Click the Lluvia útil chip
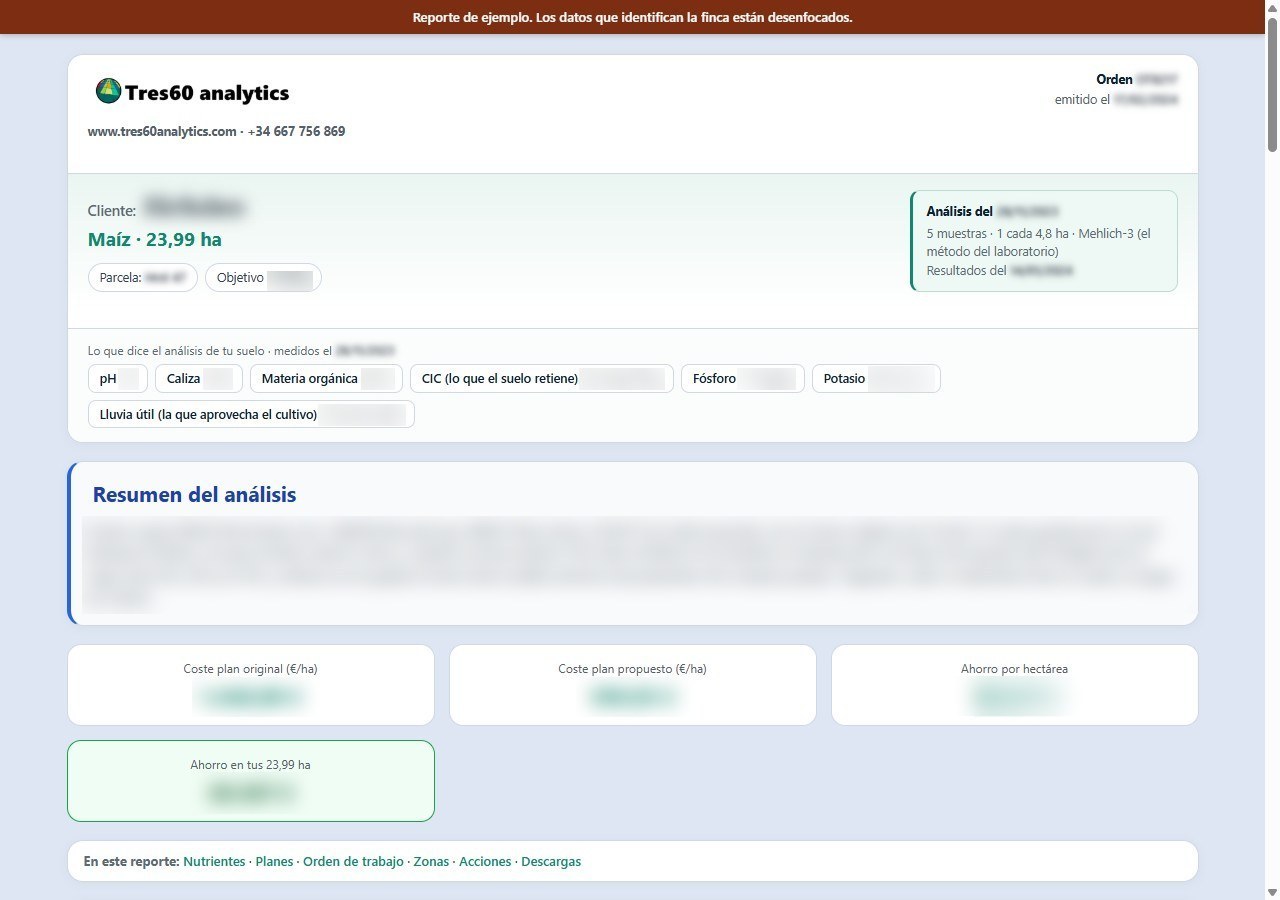1280x900 pixels. 251,414
